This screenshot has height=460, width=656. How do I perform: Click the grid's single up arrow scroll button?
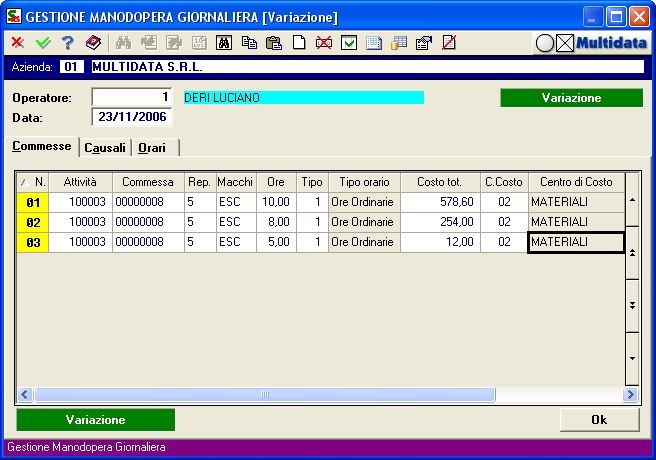pyautogui.click(x=632, y=200)
